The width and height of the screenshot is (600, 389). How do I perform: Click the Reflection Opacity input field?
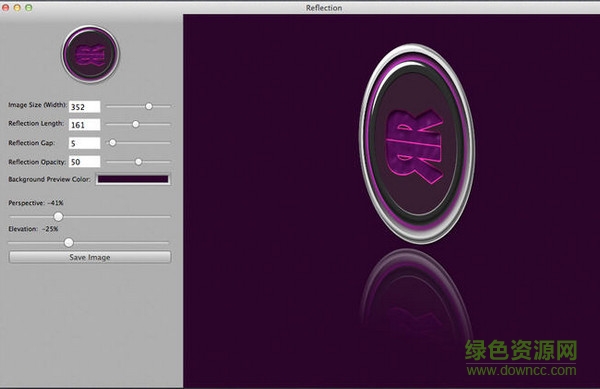85,161
